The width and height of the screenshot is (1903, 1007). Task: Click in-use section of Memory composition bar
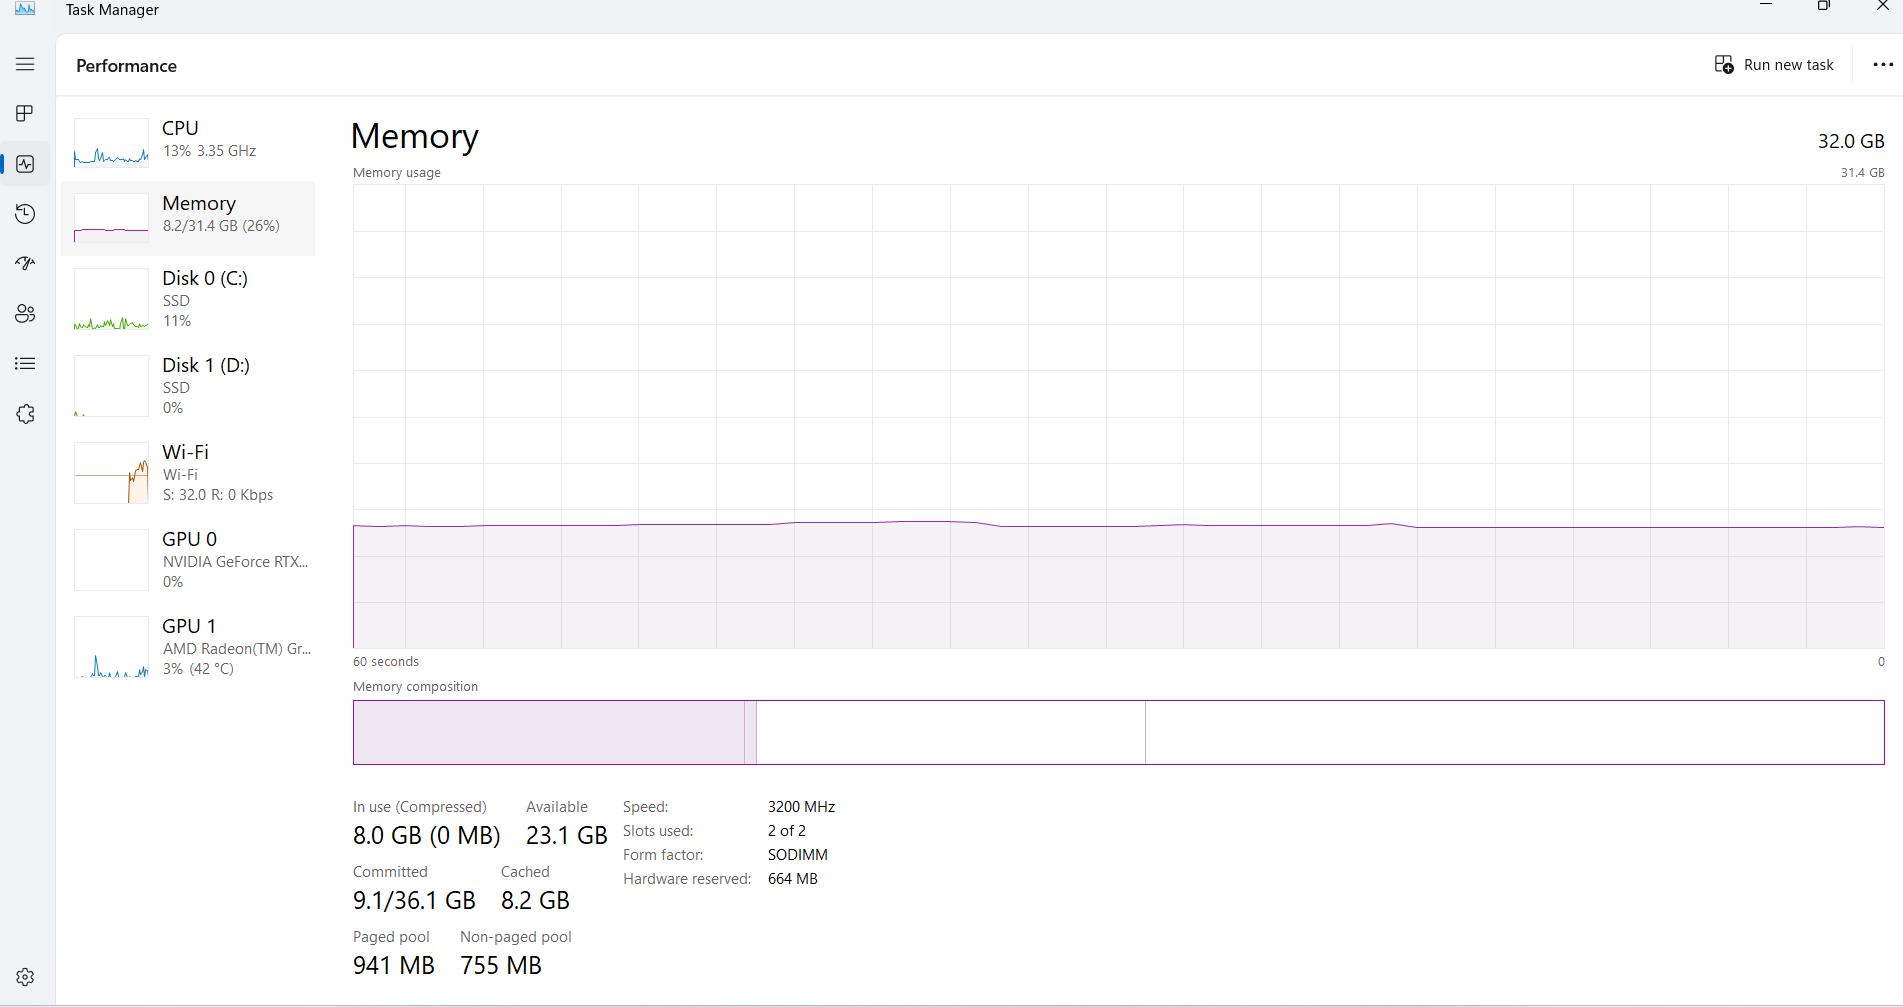click(548, 733)
